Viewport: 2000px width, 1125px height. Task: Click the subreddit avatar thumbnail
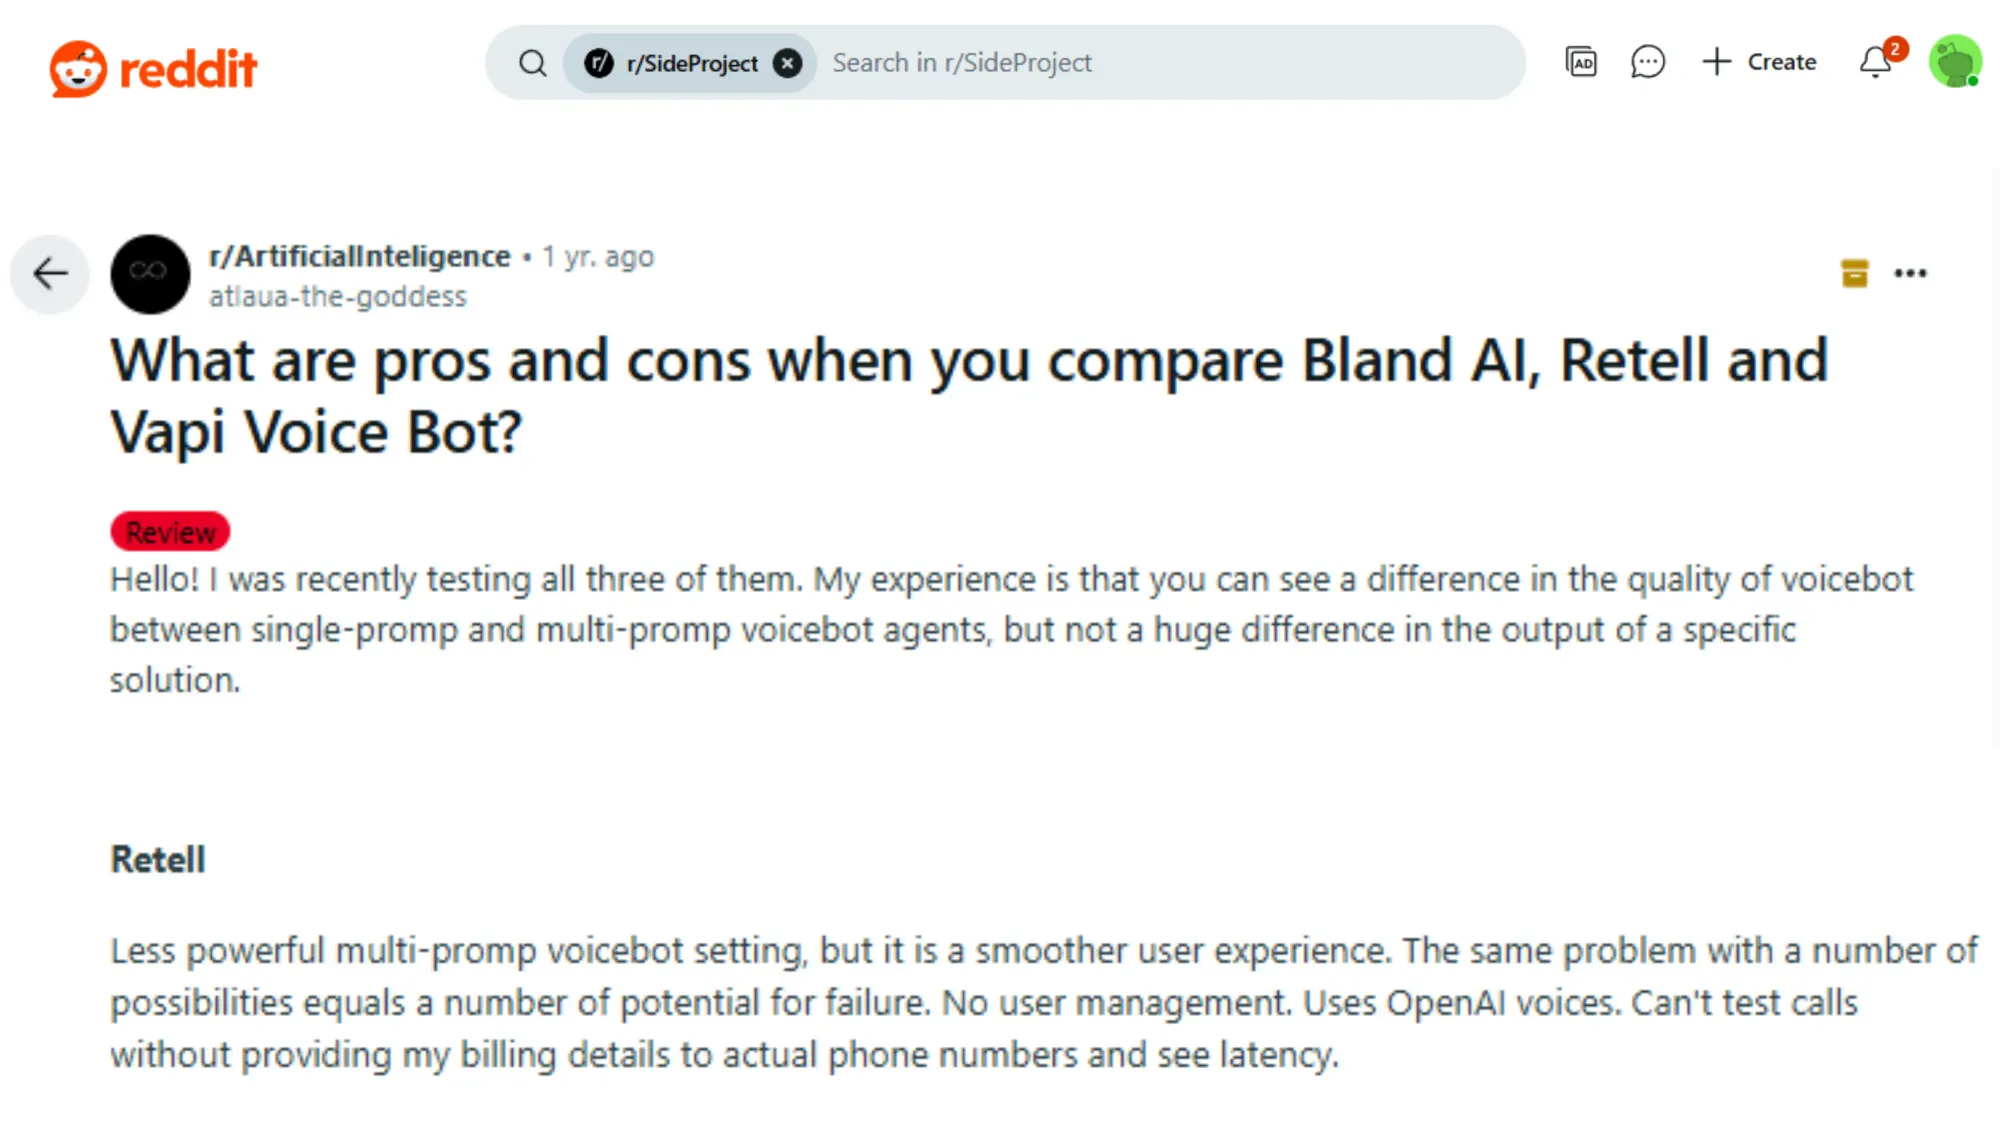click(x=150, y=274)
